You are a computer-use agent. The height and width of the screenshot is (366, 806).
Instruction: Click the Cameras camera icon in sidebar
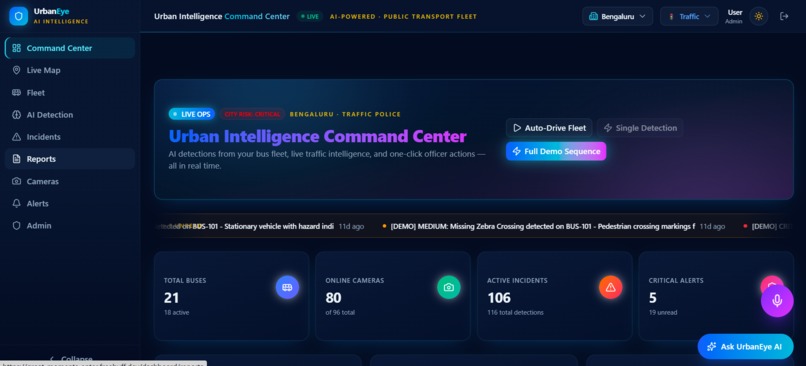click(16, 181)
